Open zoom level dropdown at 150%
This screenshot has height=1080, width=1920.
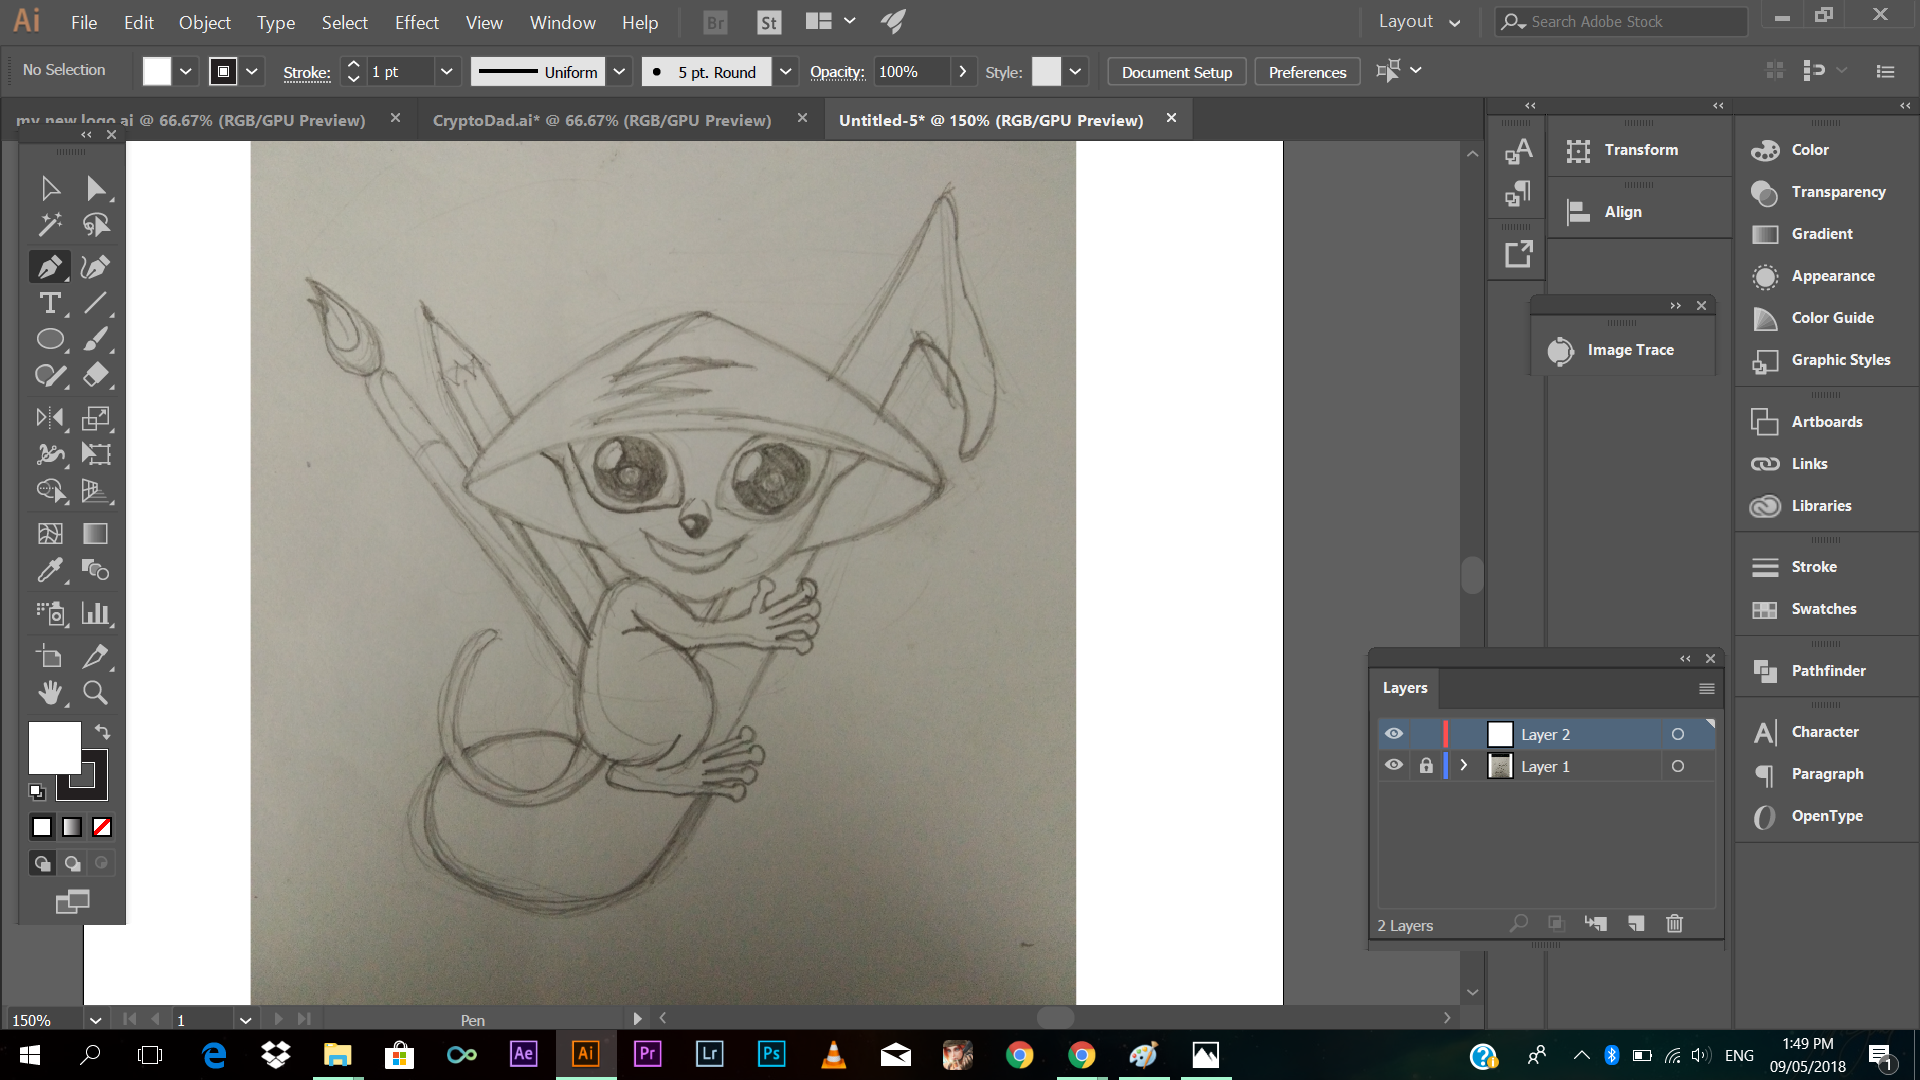click(x=95, y=1020)
